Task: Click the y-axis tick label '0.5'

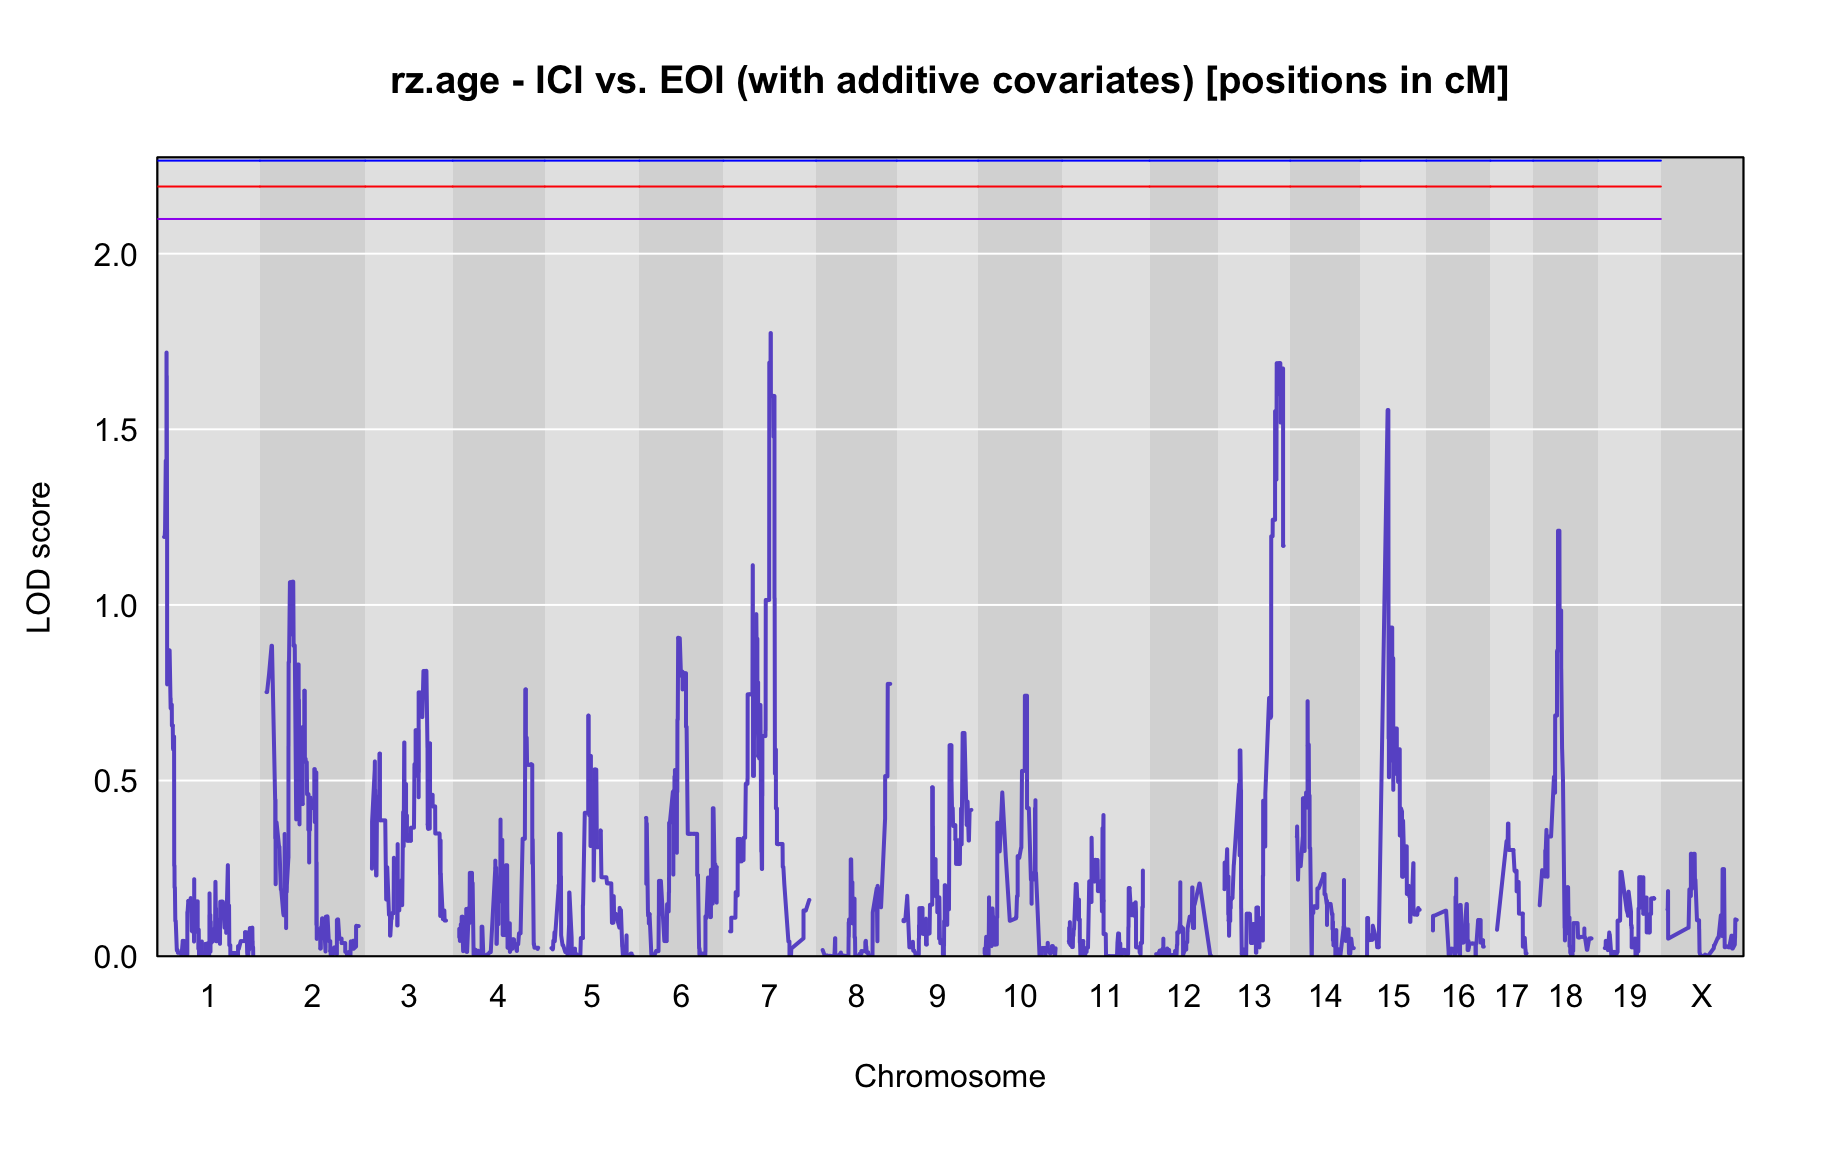Action: click(x=115, y=781)
